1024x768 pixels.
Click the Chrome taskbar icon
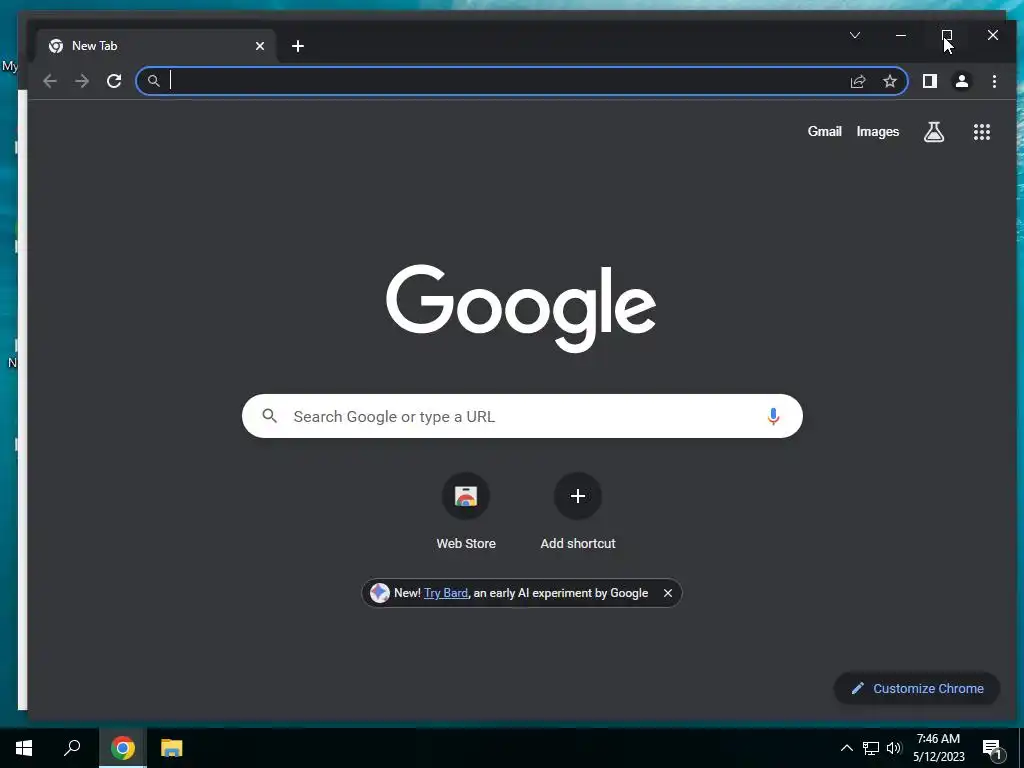coord(123,748)
